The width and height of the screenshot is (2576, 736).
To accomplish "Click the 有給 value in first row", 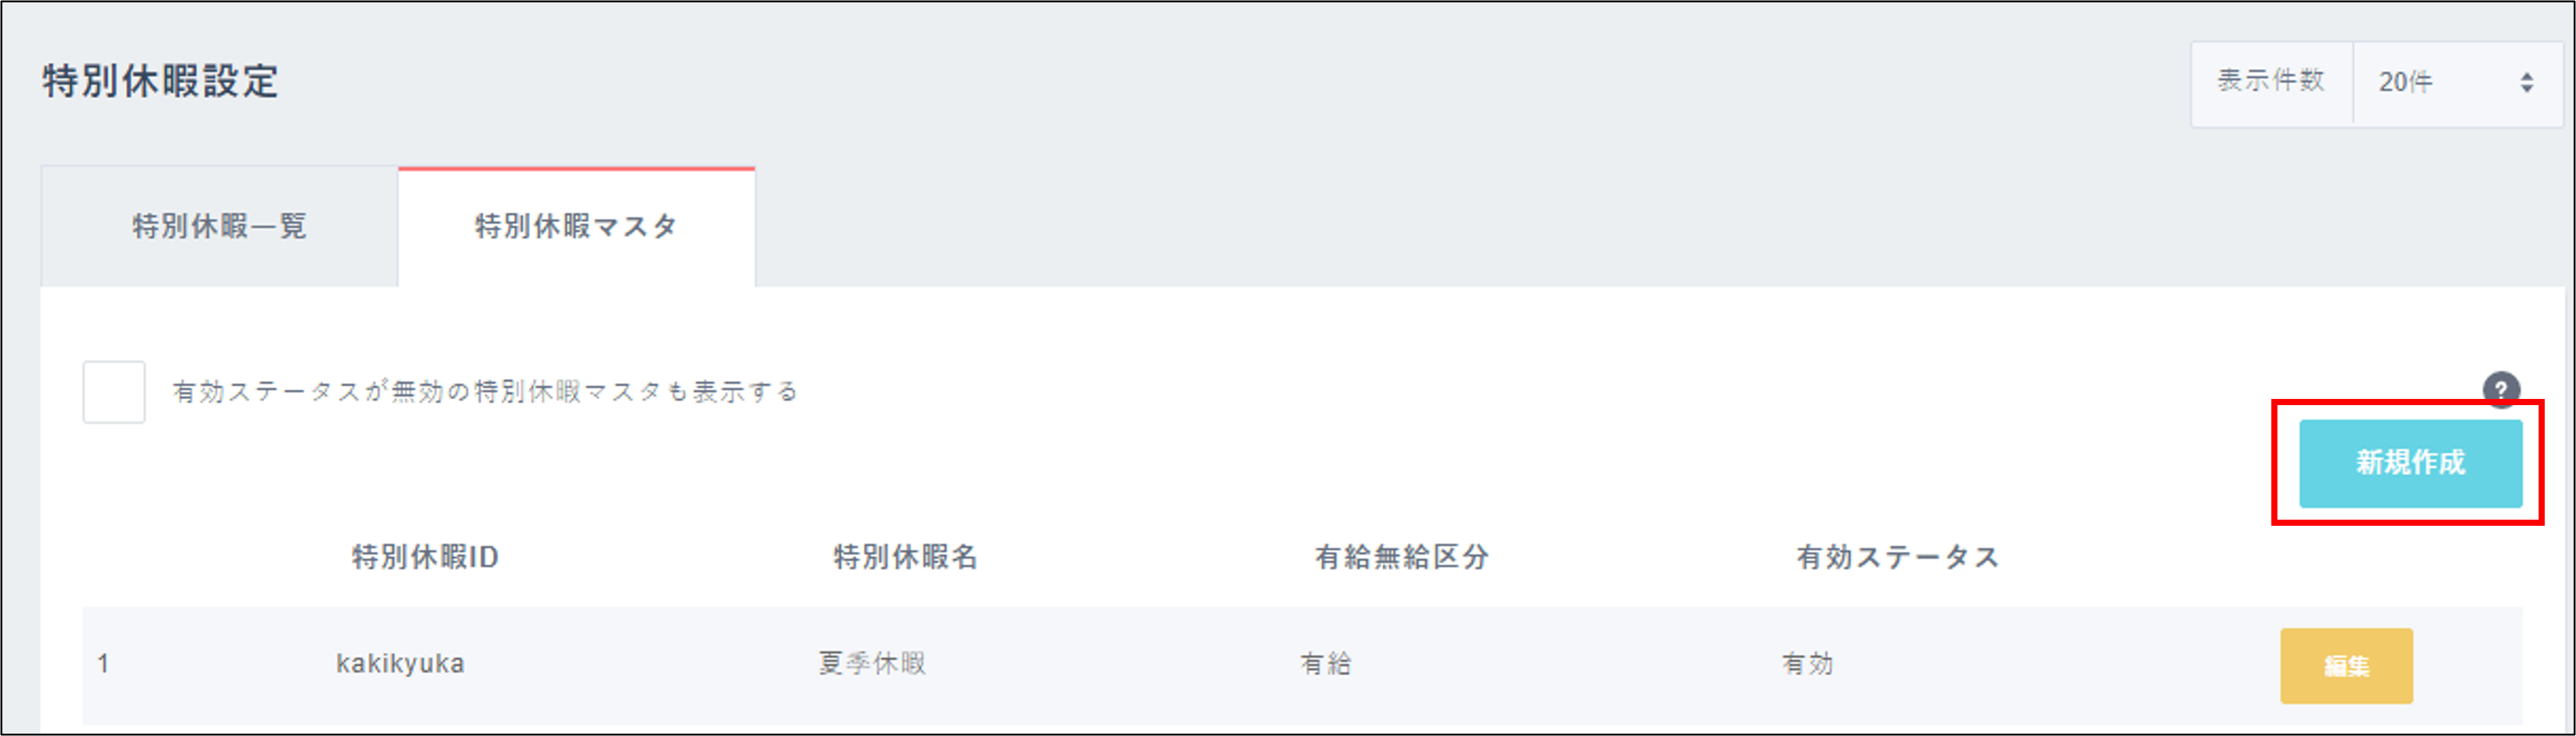I will 1326,664.
